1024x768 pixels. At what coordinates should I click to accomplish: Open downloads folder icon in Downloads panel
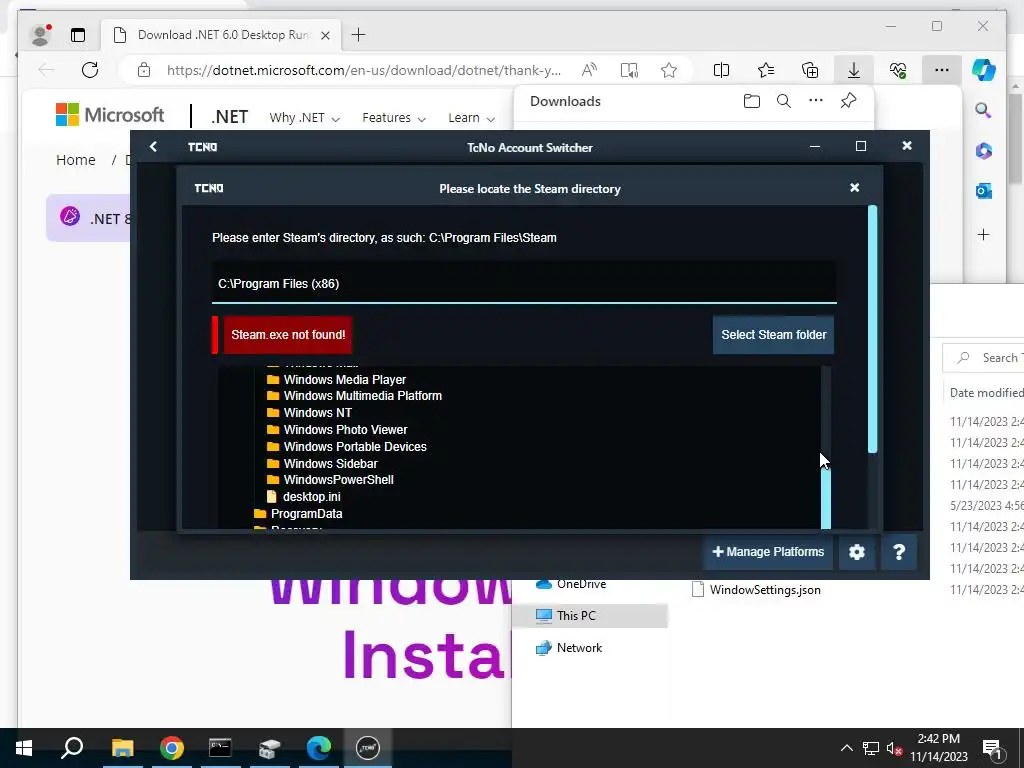click(752, 101)
